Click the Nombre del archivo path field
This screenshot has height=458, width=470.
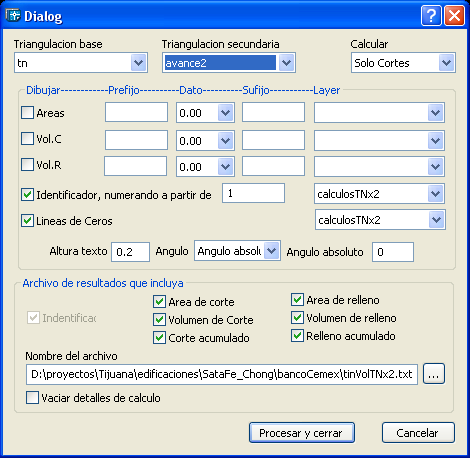(x=222, y=374)
